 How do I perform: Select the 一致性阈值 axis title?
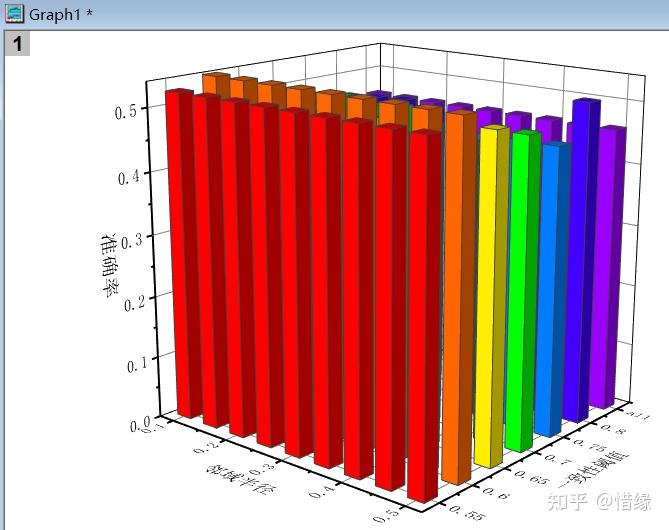(x=593, y=469)
